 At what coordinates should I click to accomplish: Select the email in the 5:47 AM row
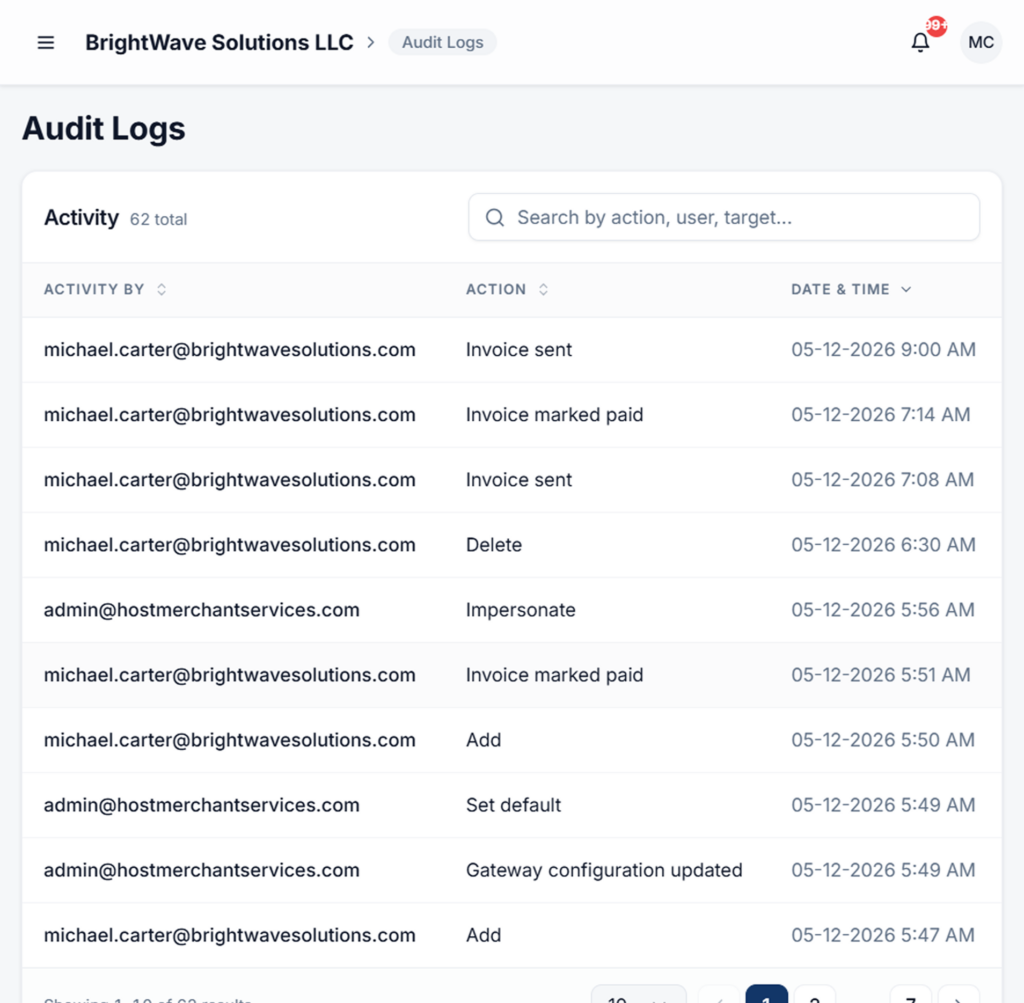(x=230, y=936)
